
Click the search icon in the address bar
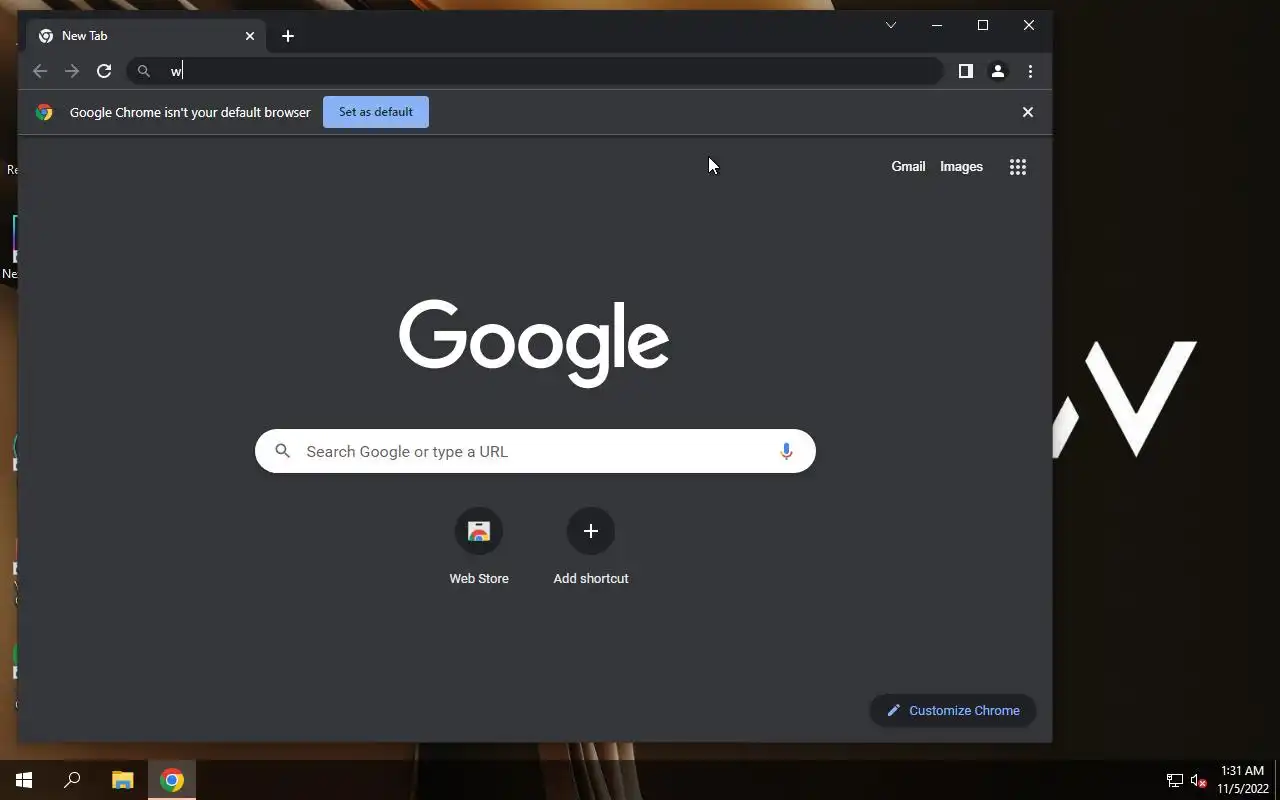click(x=144, y=71)
